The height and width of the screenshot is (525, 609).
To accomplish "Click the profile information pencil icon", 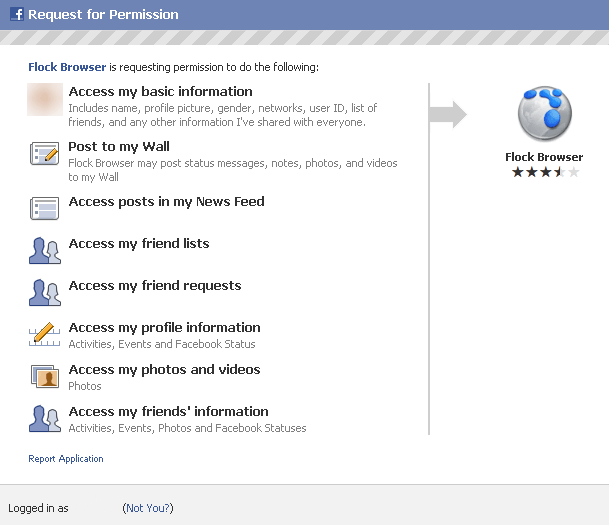I will (45, 334).
